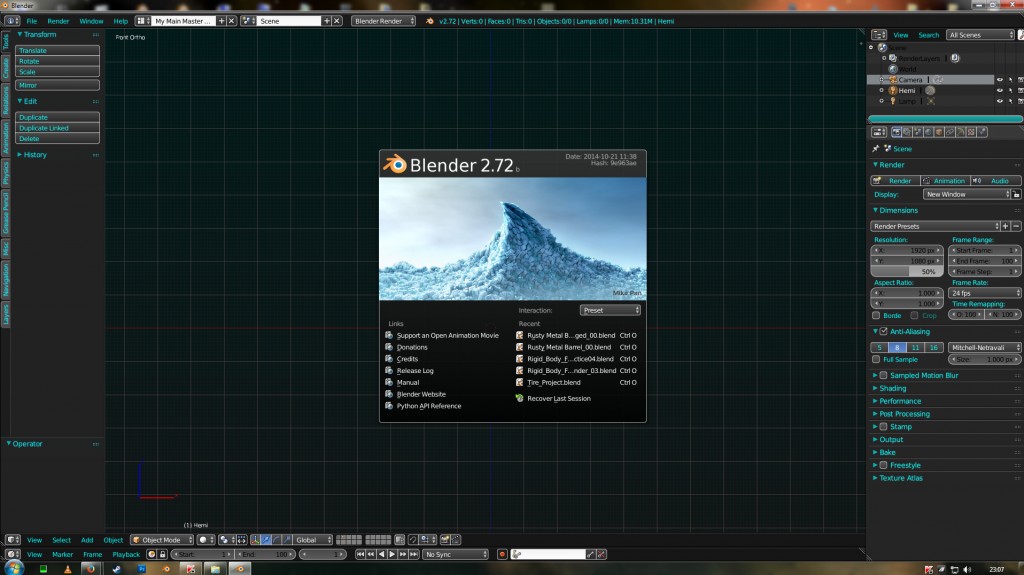
Task: Select the Scale manipulator icon
Action: (287, 540)
